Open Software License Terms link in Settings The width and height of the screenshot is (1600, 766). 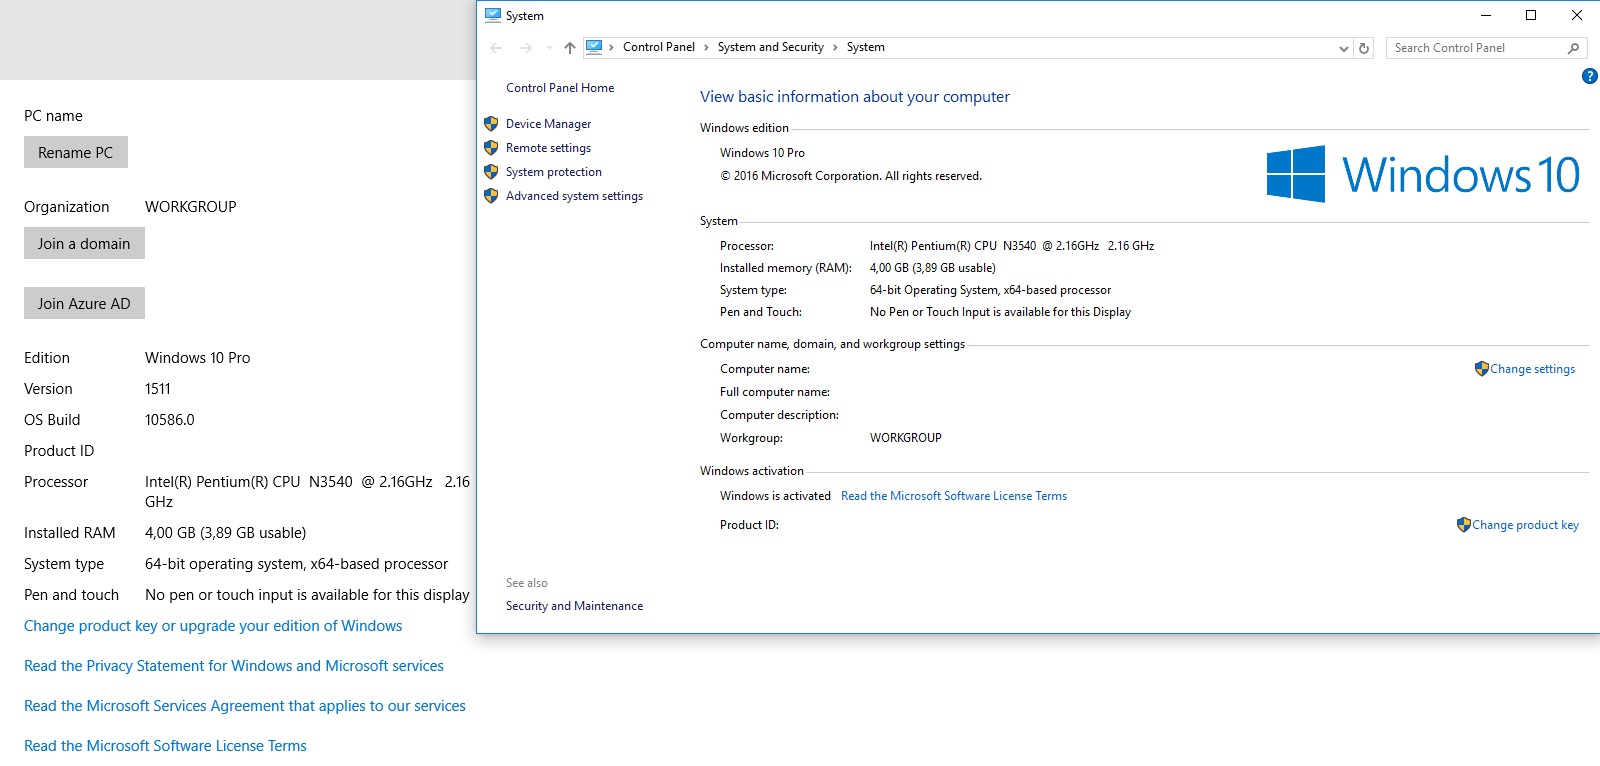[165, 746]
